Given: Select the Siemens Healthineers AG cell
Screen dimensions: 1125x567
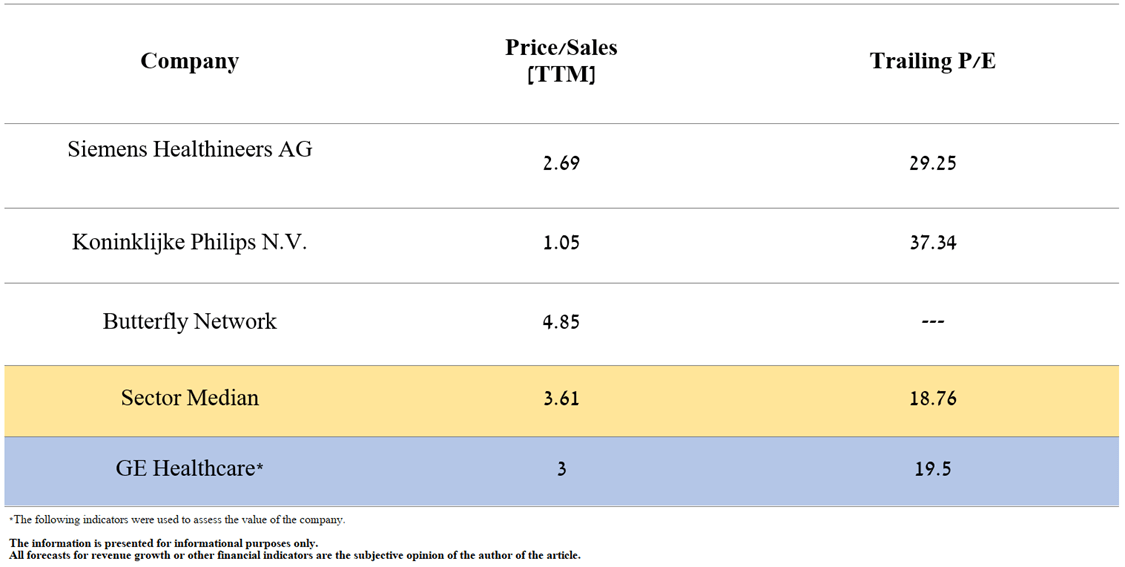Looking at the screenshot, I should click(x=190, y=149).
